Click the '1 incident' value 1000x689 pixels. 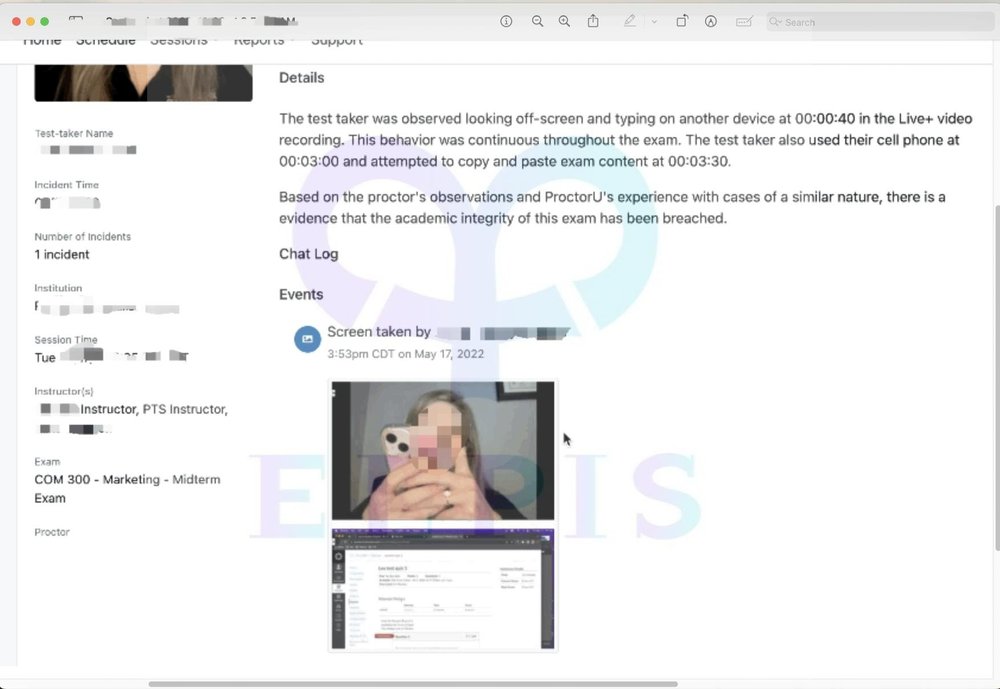[x=62, y=255]
